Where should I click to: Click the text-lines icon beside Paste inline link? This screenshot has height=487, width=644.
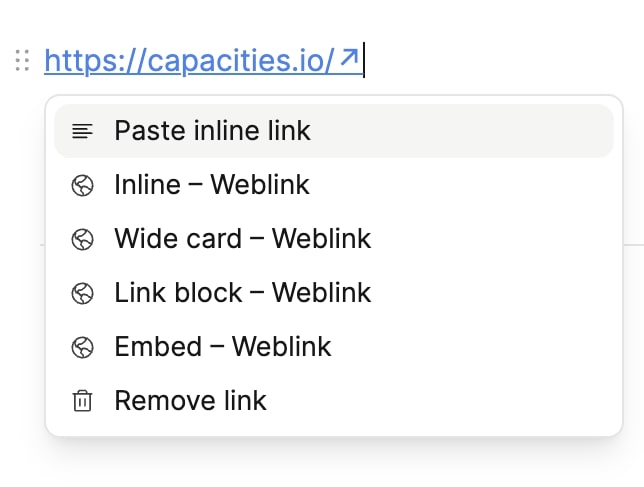(x=83, y=131)
